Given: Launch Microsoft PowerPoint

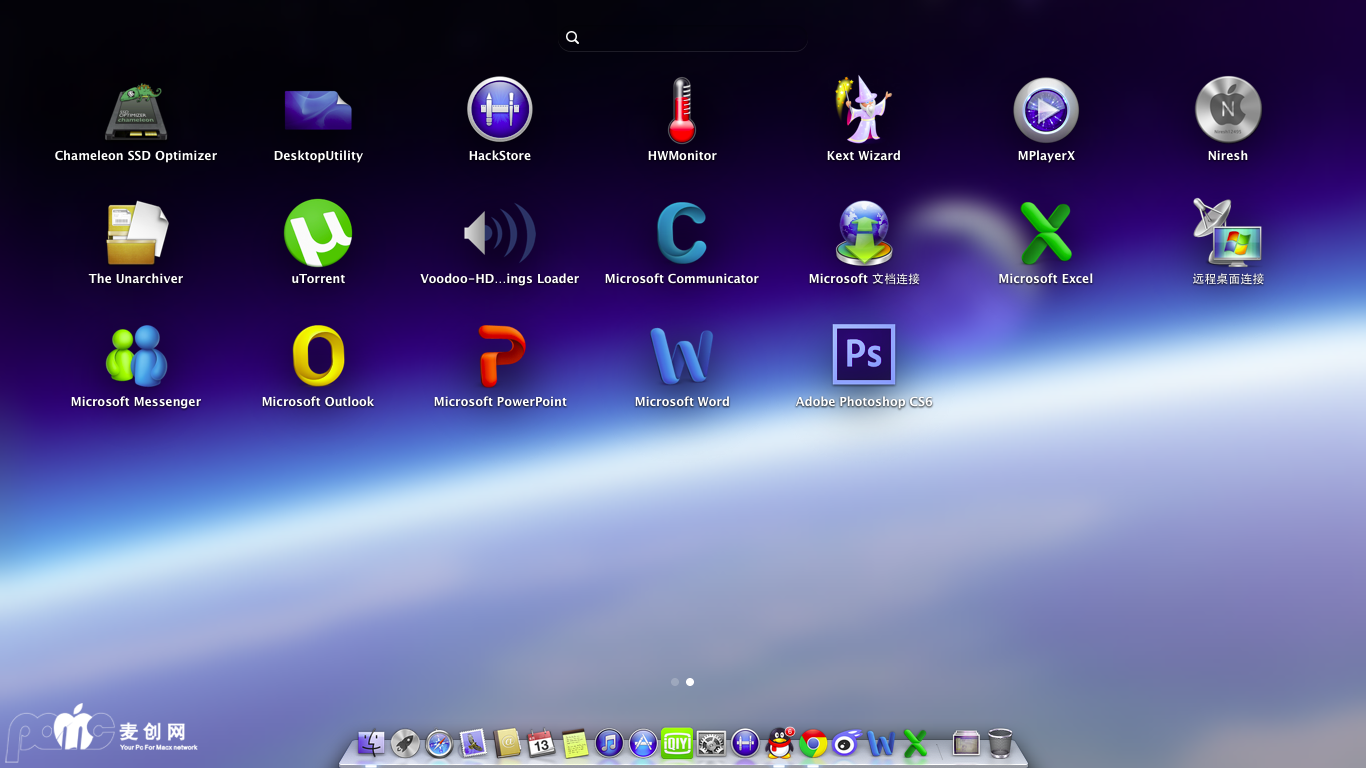Looking at the screenshot, I should pos(500,356).
